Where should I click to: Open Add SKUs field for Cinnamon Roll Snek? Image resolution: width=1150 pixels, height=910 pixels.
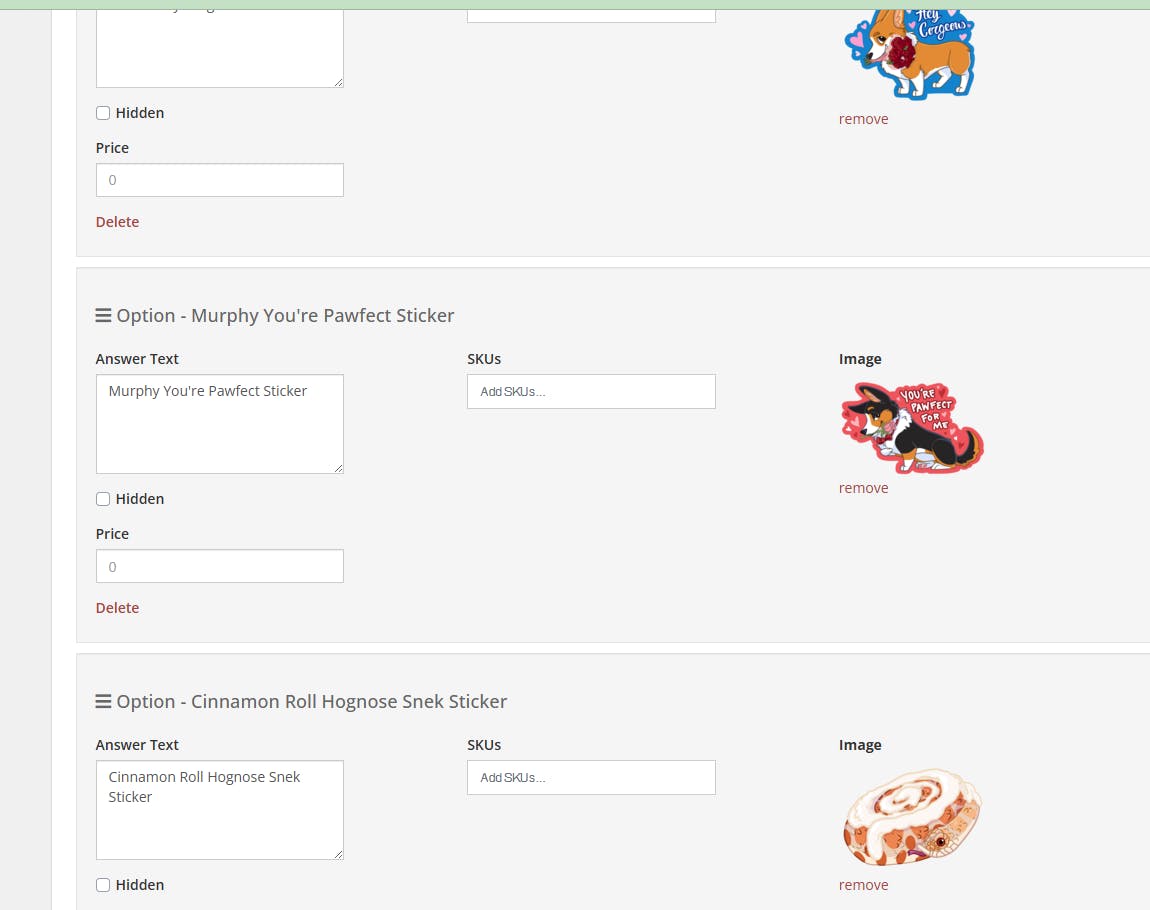[x=591, y=777]
